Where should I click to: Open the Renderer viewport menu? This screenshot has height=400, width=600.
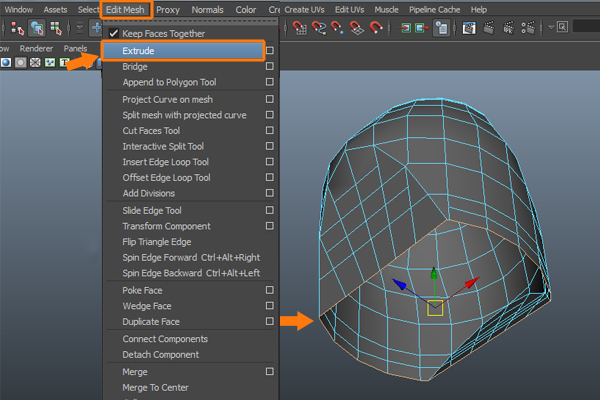click(x=37, y=47)
